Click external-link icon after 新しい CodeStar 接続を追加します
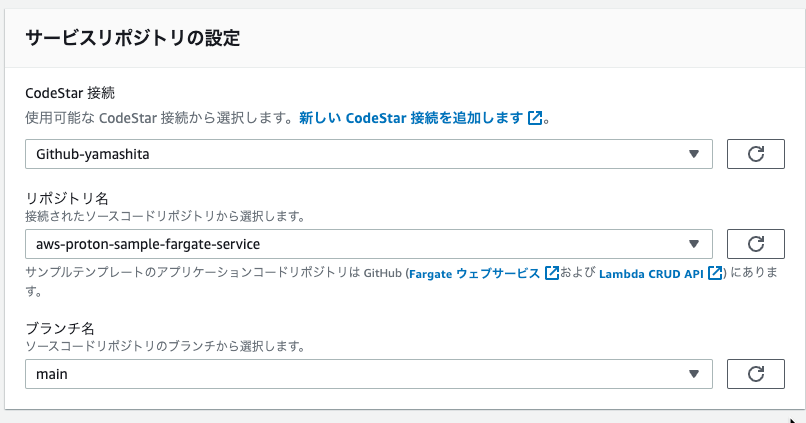The width and height of the screenshot is (806, 423). pyautogui.click(x=535, y=118)
